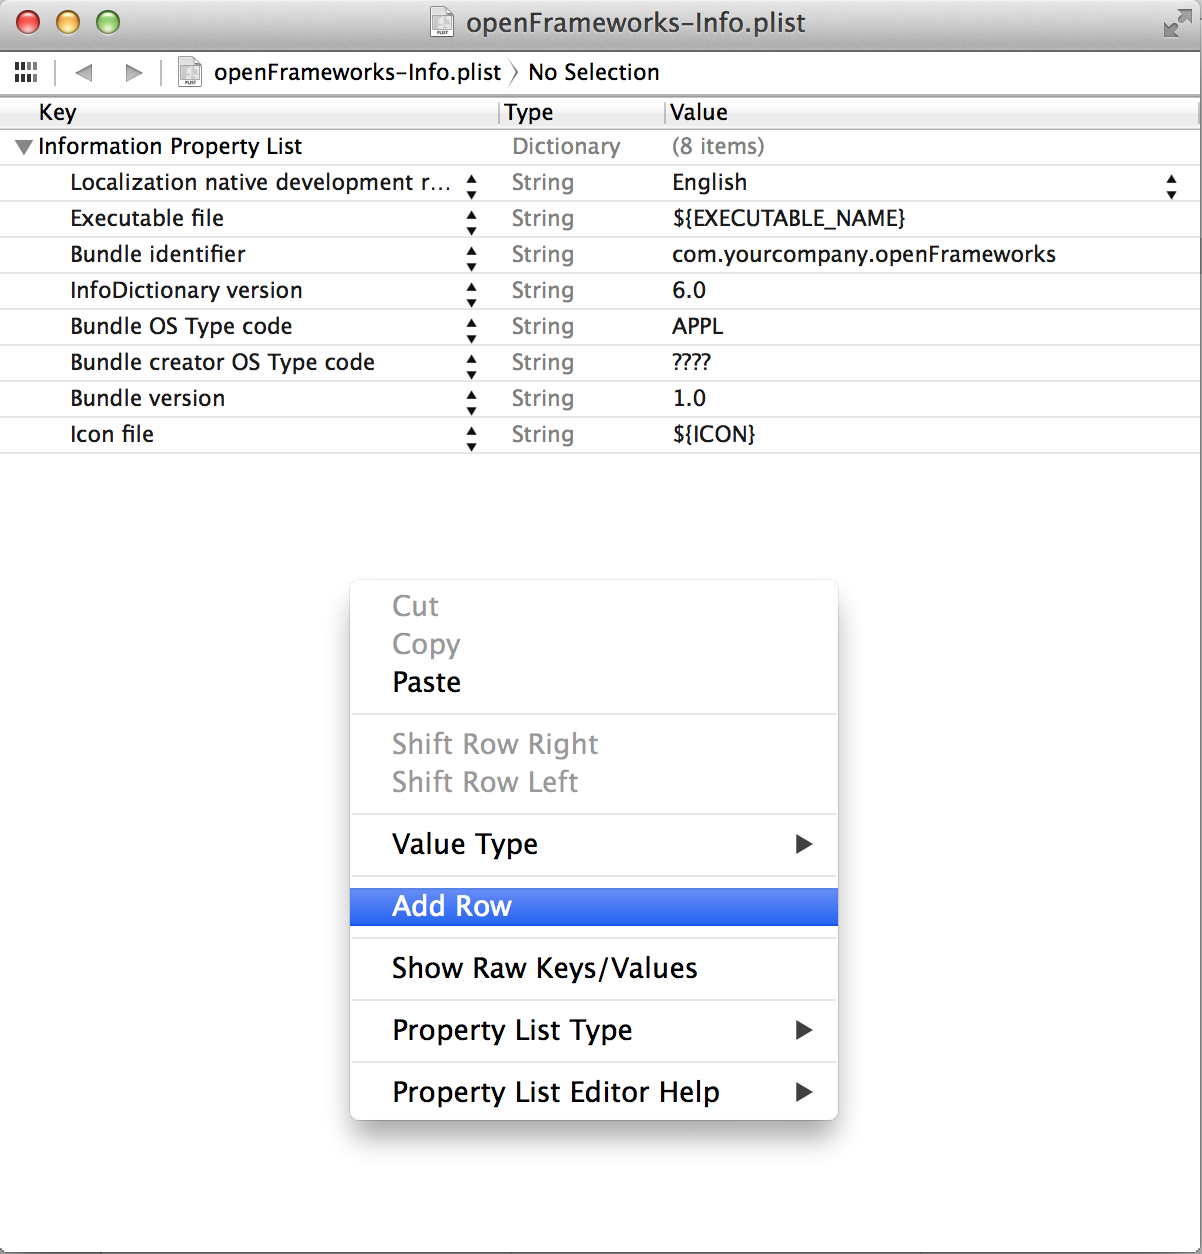This screenshot has width=1202, height=1254.
Task: Click the back navigation arrow
Action: (x=84, y=72)
